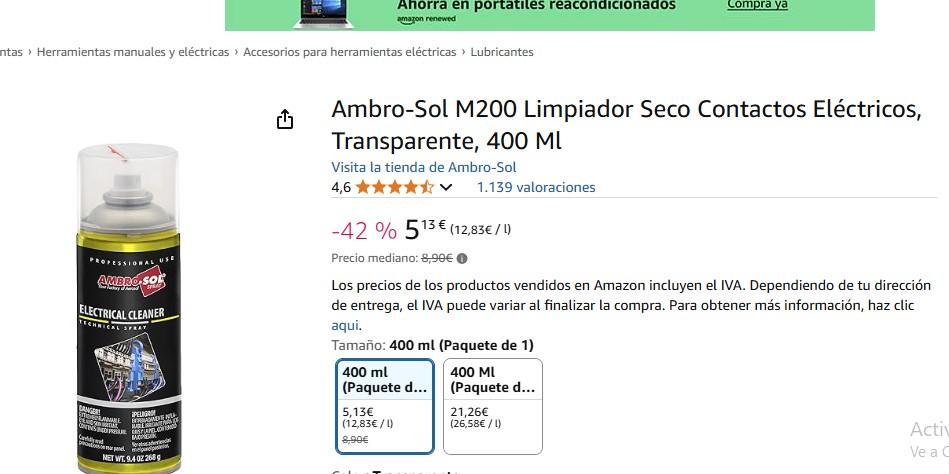Click 'Compra ya' in the top banner

(757, 5)
